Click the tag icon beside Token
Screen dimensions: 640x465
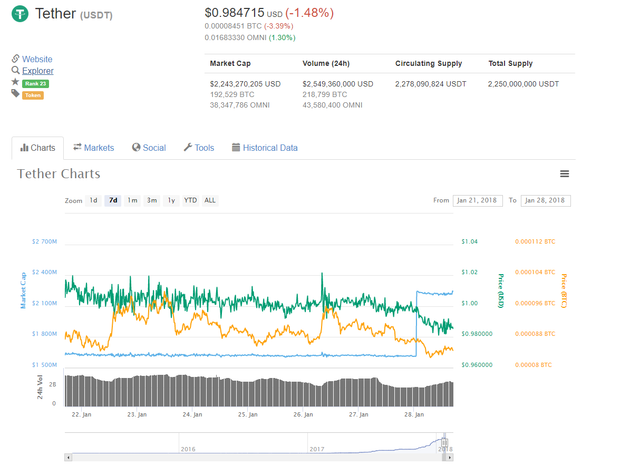[x=16, y=94]
